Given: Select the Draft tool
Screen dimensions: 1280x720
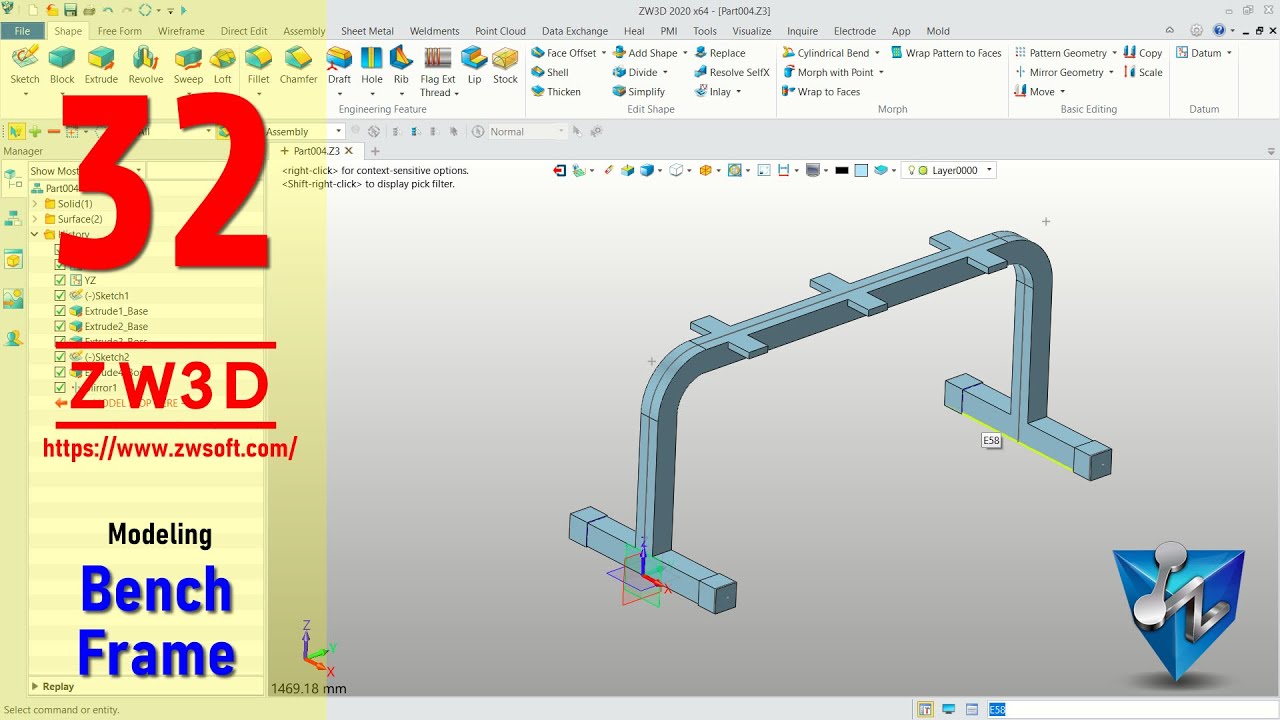Looking at the screenshot, I should point(339,64).
